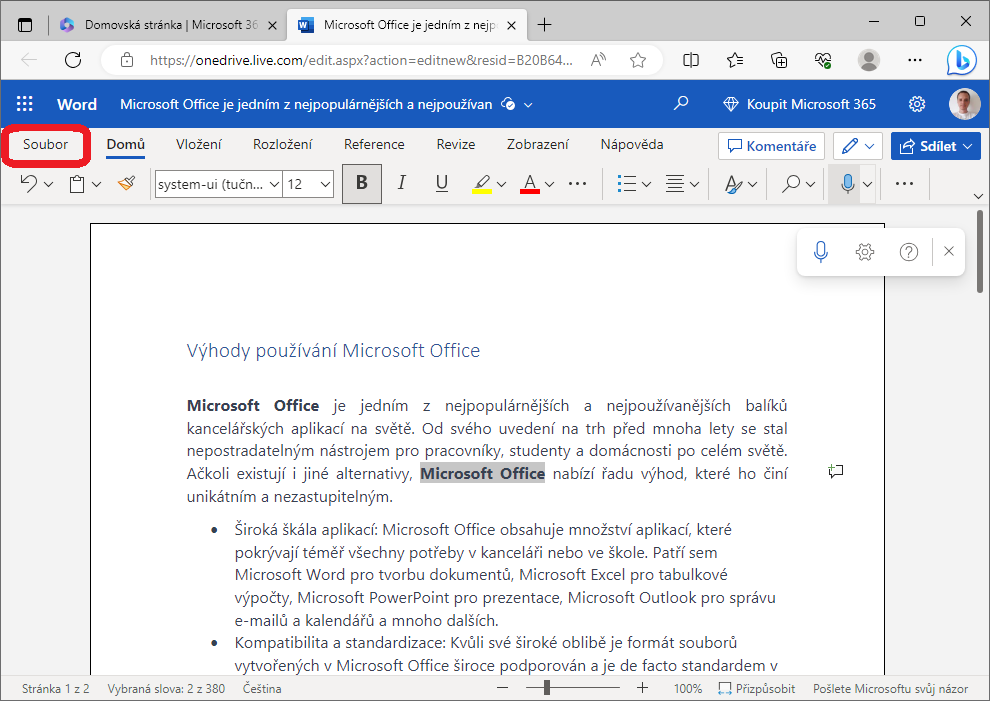
Task: Click the paragraph alignment icon
Action: pos(675,184)
